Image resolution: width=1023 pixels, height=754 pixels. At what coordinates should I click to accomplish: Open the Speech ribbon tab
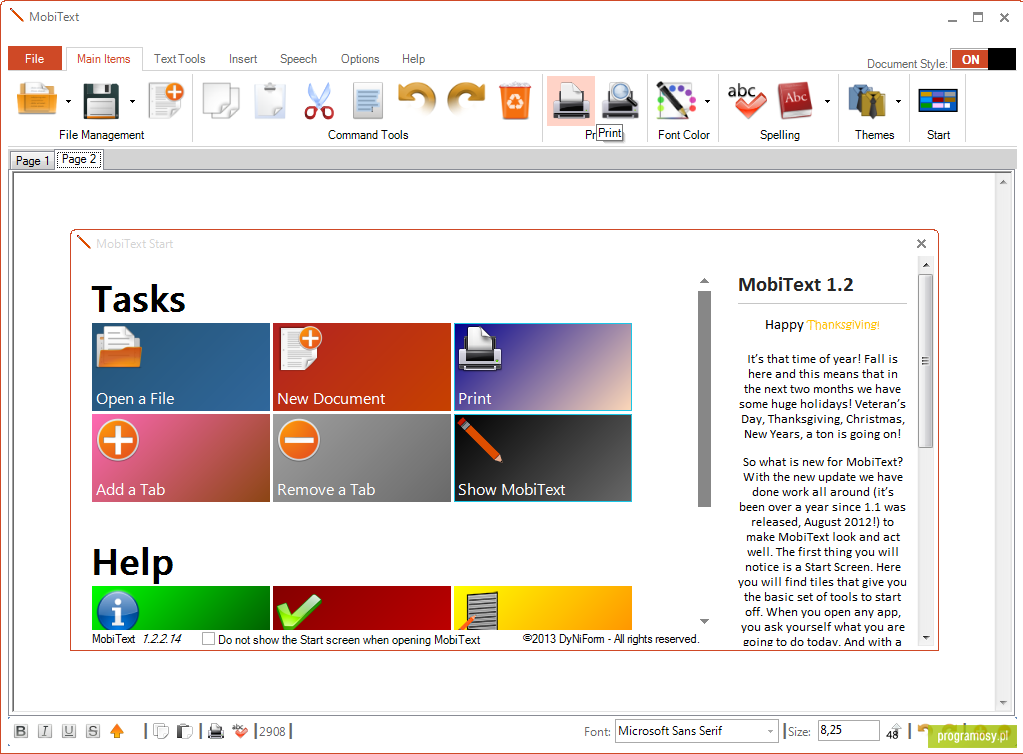click(298, 59)
